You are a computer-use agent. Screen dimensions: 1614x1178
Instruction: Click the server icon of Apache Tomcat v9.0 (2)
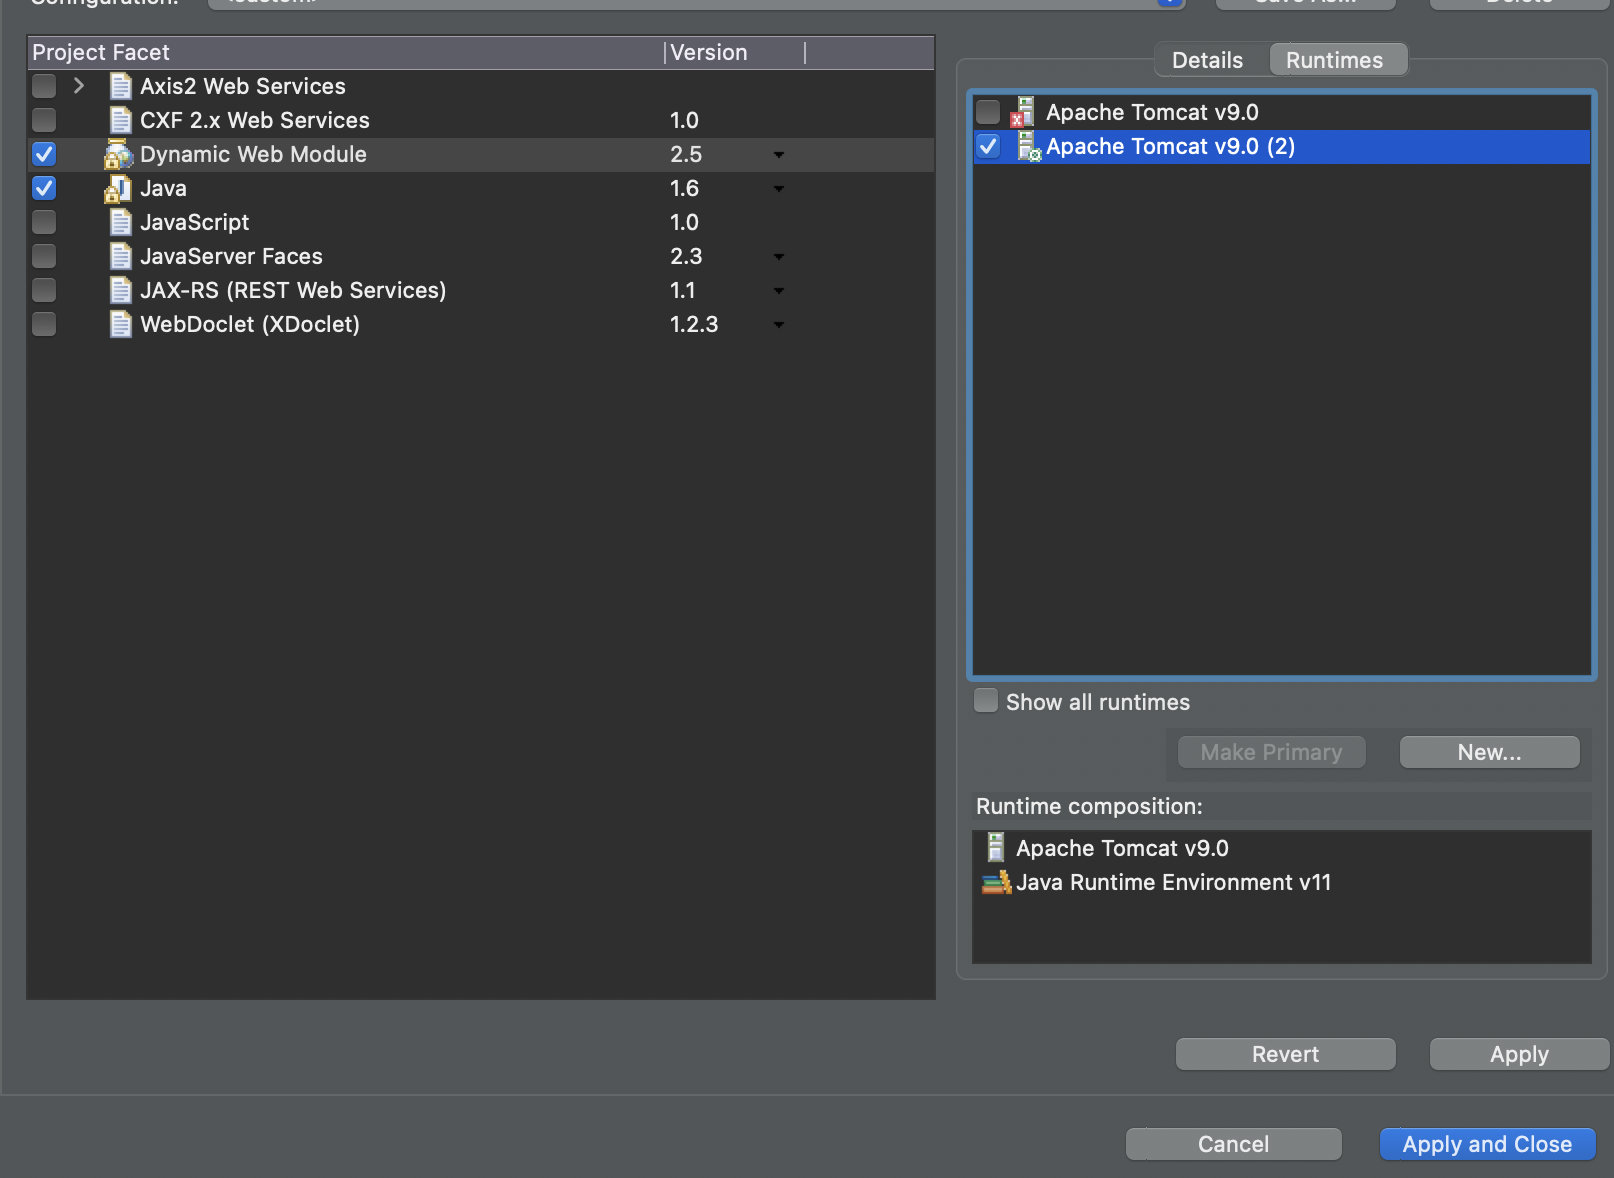[x=1028, y=146]
